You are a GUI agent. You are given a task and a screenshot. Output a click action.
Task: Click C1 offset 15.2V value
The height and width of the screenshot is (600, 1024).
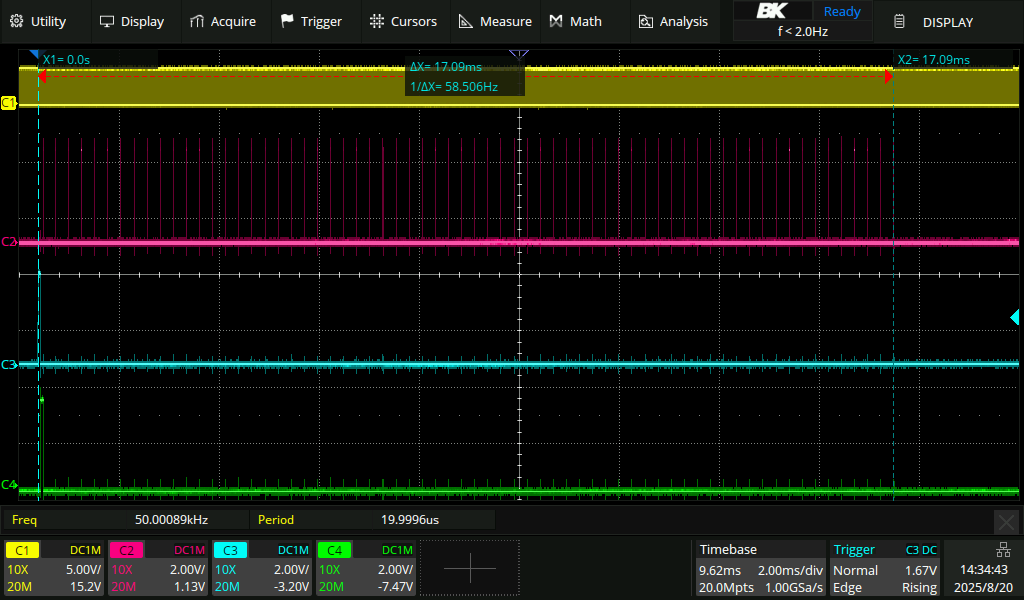point(86,586)
